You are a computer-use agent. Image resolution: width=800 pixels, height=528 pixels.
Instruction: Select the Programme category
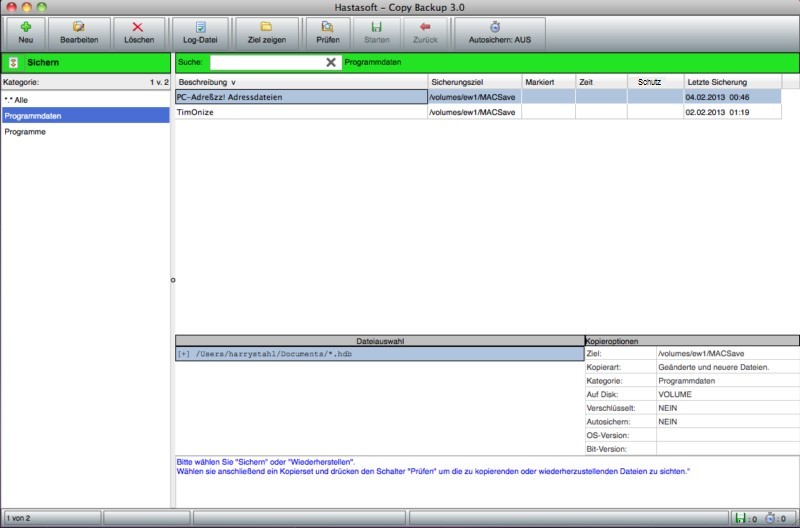pos(85,131)
